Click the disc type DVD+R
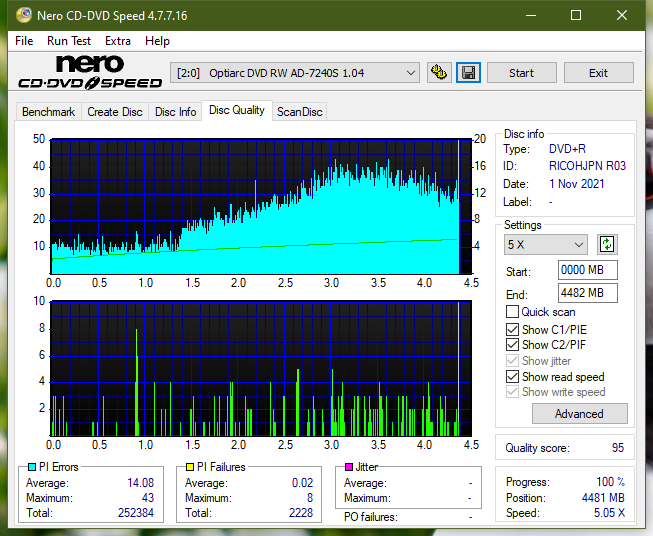Viewport: 653px width, 536px height. point(567,149)
